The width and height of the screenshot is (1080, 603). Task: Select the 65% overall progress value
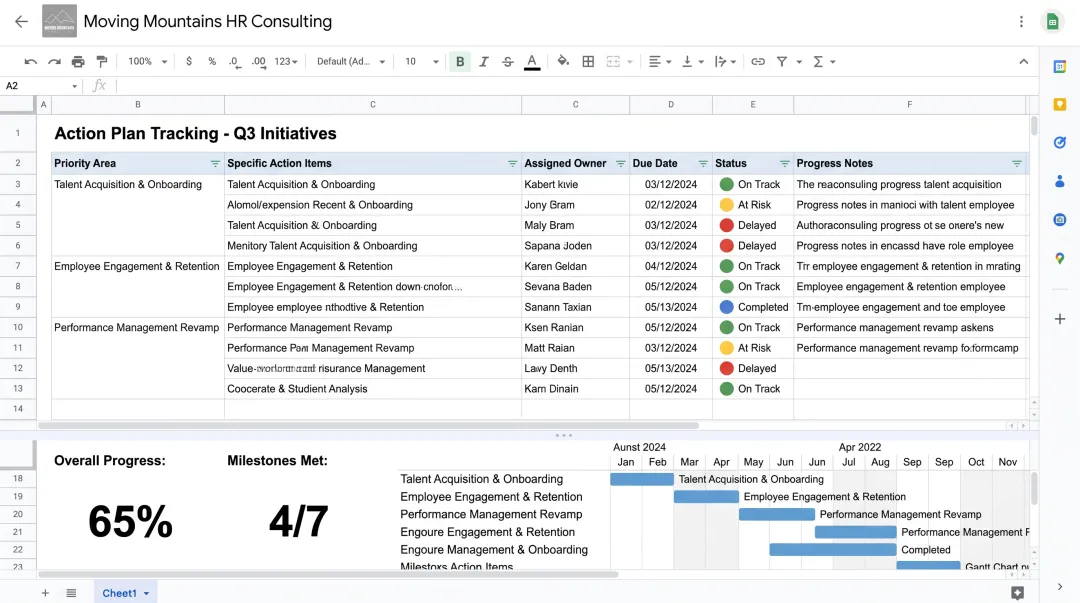(130, 521)
